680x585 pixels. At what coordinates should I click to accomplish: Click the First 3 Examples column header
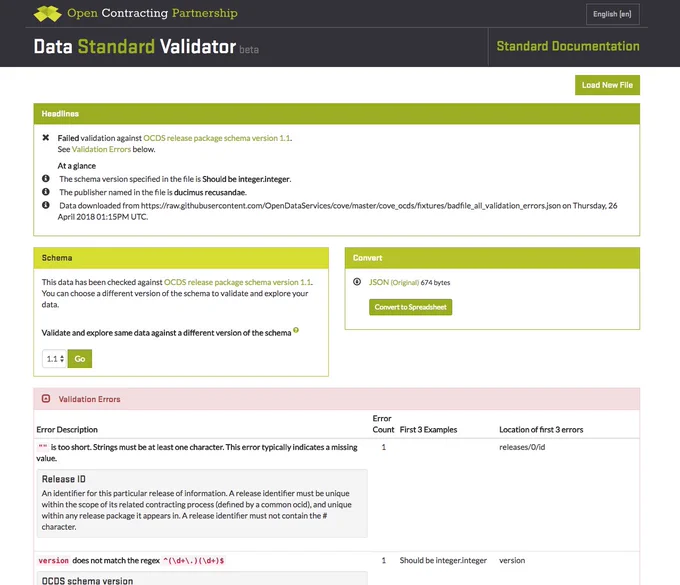(428, 429)
